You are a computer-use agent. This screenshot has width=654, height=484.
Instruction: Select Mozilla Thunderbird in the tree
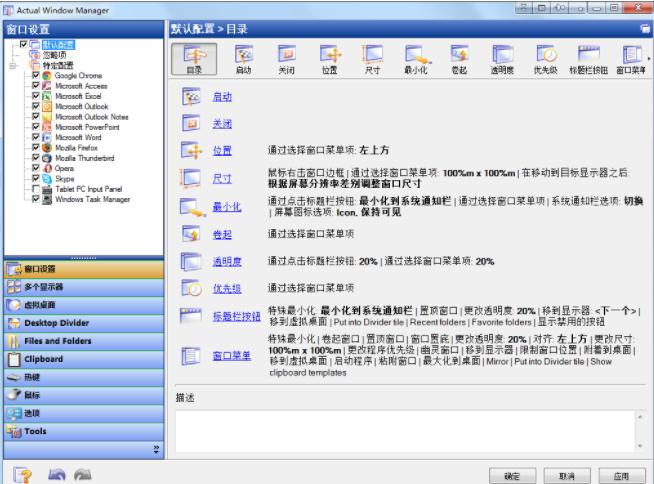coord(85,158)
